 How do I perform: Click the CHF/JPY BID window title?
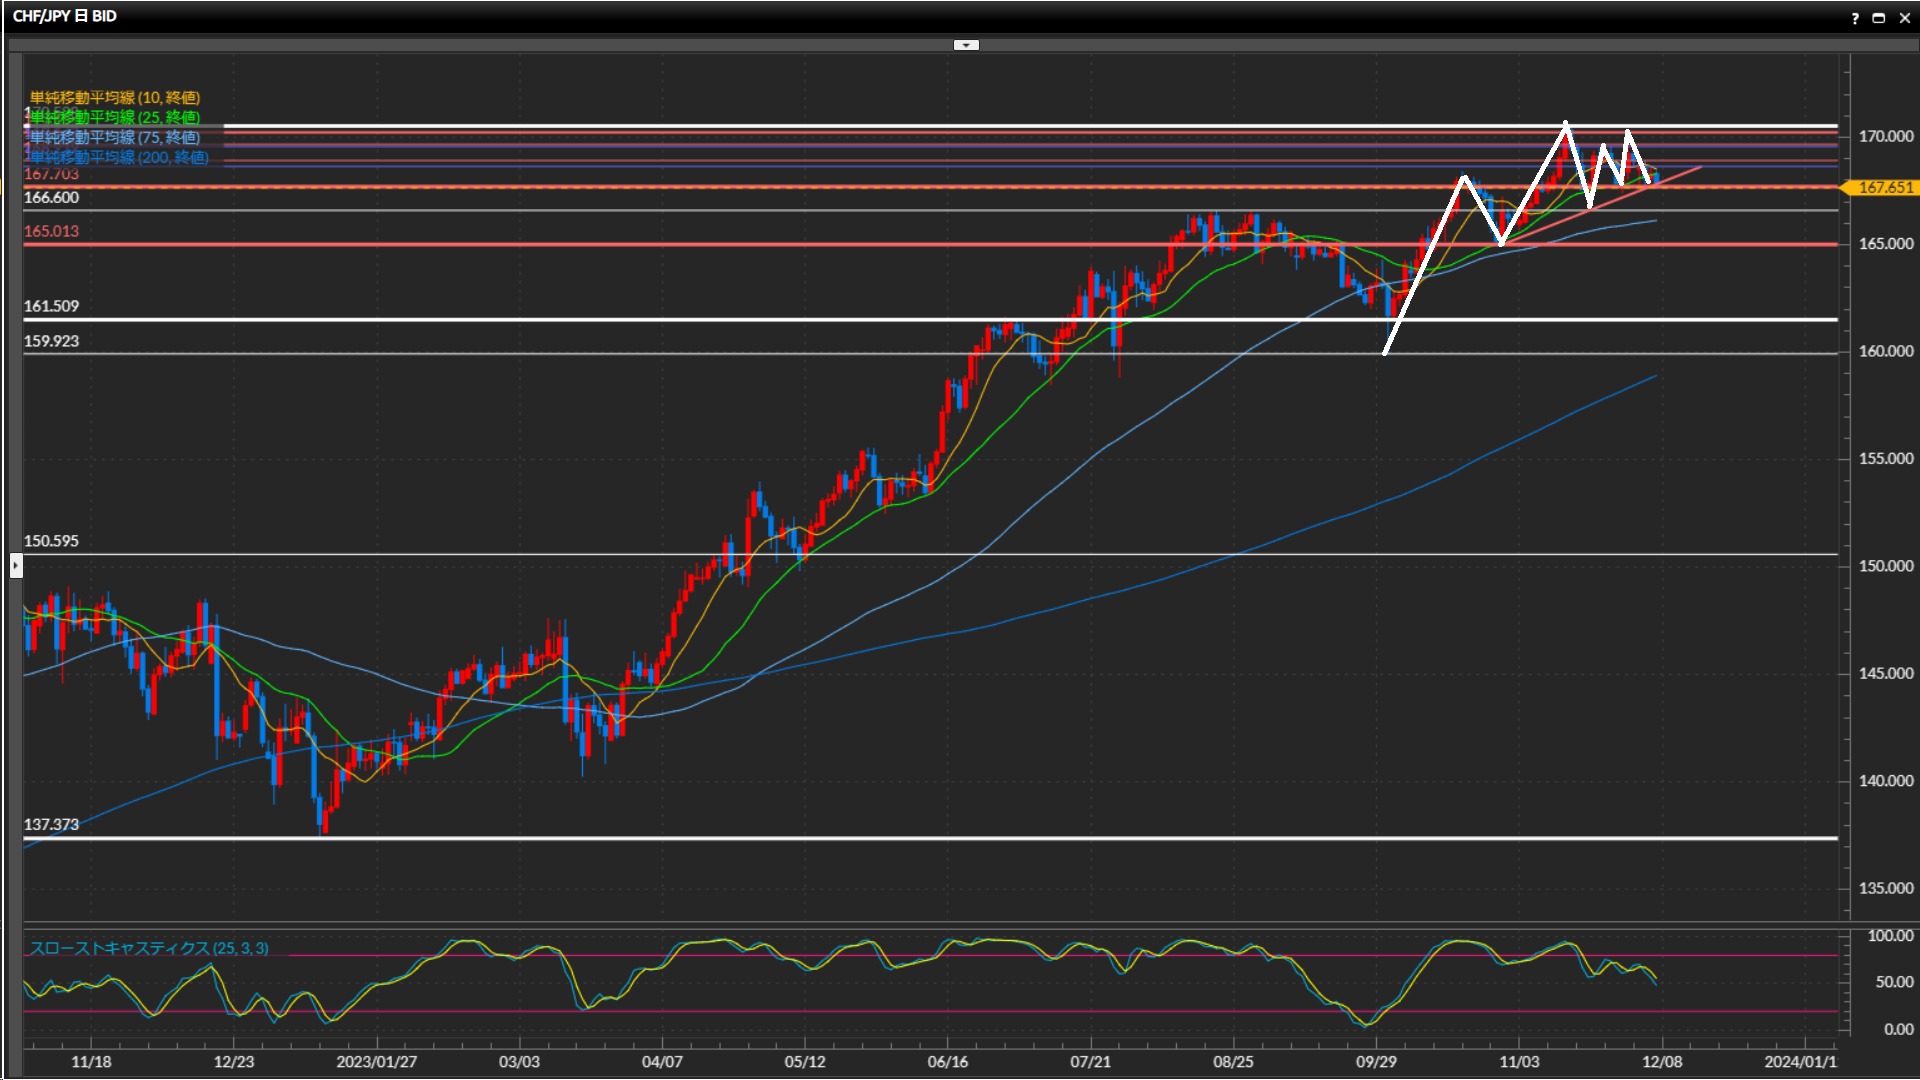tap(64, 16)
